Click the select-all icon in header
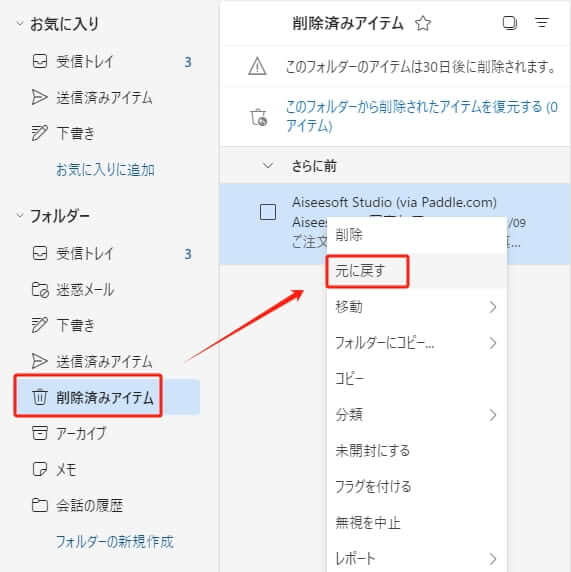Screen dimensions: 571x572 pyautogui.click(x=510, y=23)
